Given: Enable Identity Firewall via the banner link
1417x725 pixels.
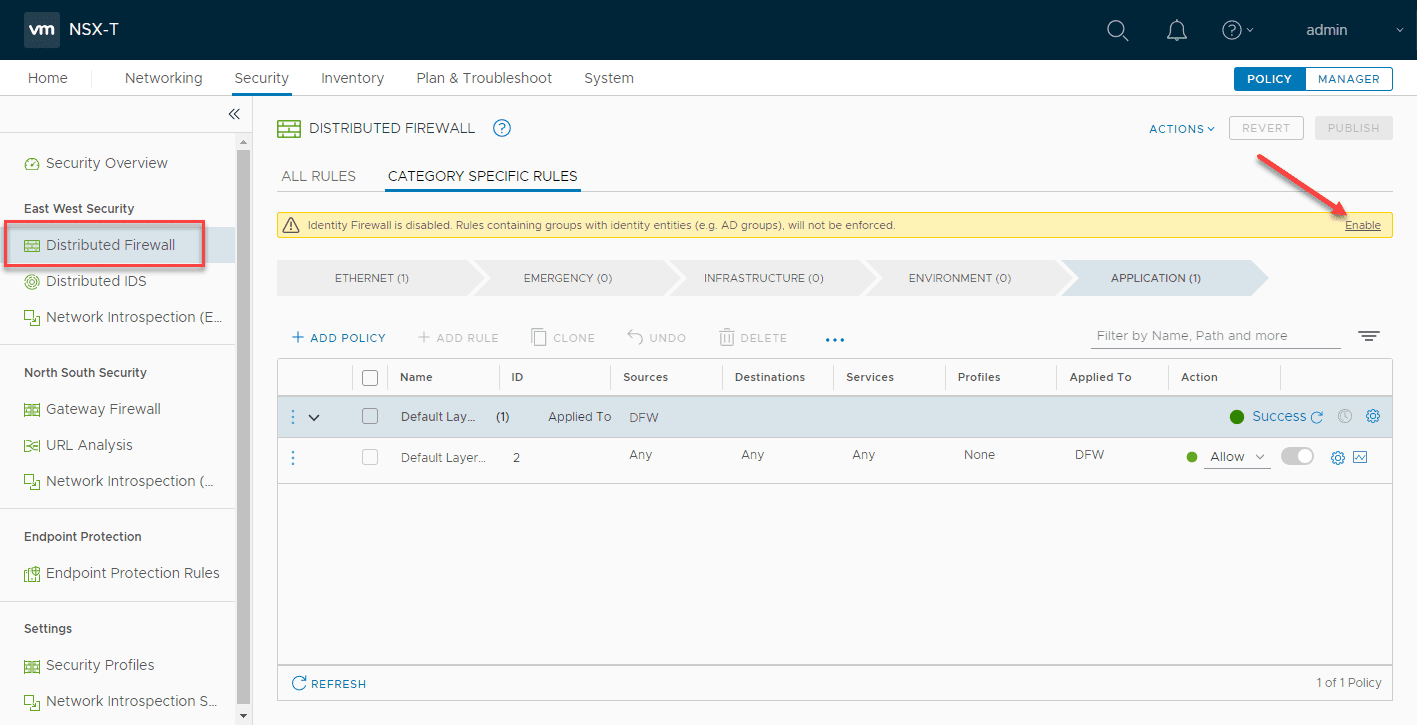Looking at the screenshot, I should (1363, 225).
